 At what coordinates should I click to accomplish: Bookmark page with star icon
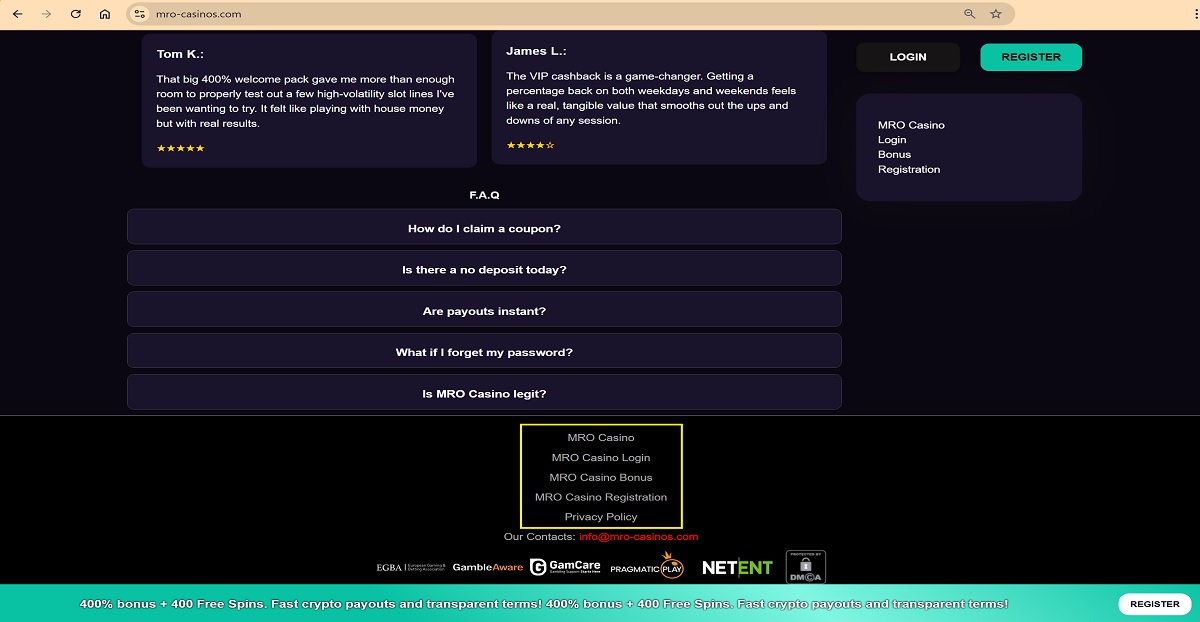996,14
